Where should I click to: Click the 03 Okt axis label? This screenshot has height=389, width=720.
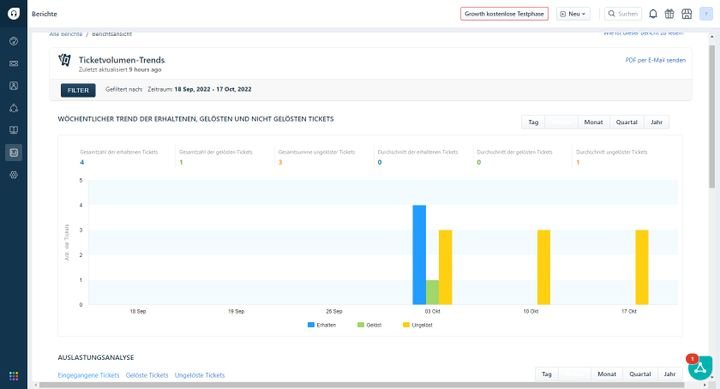pyautogui.click(x=432, y=311)
